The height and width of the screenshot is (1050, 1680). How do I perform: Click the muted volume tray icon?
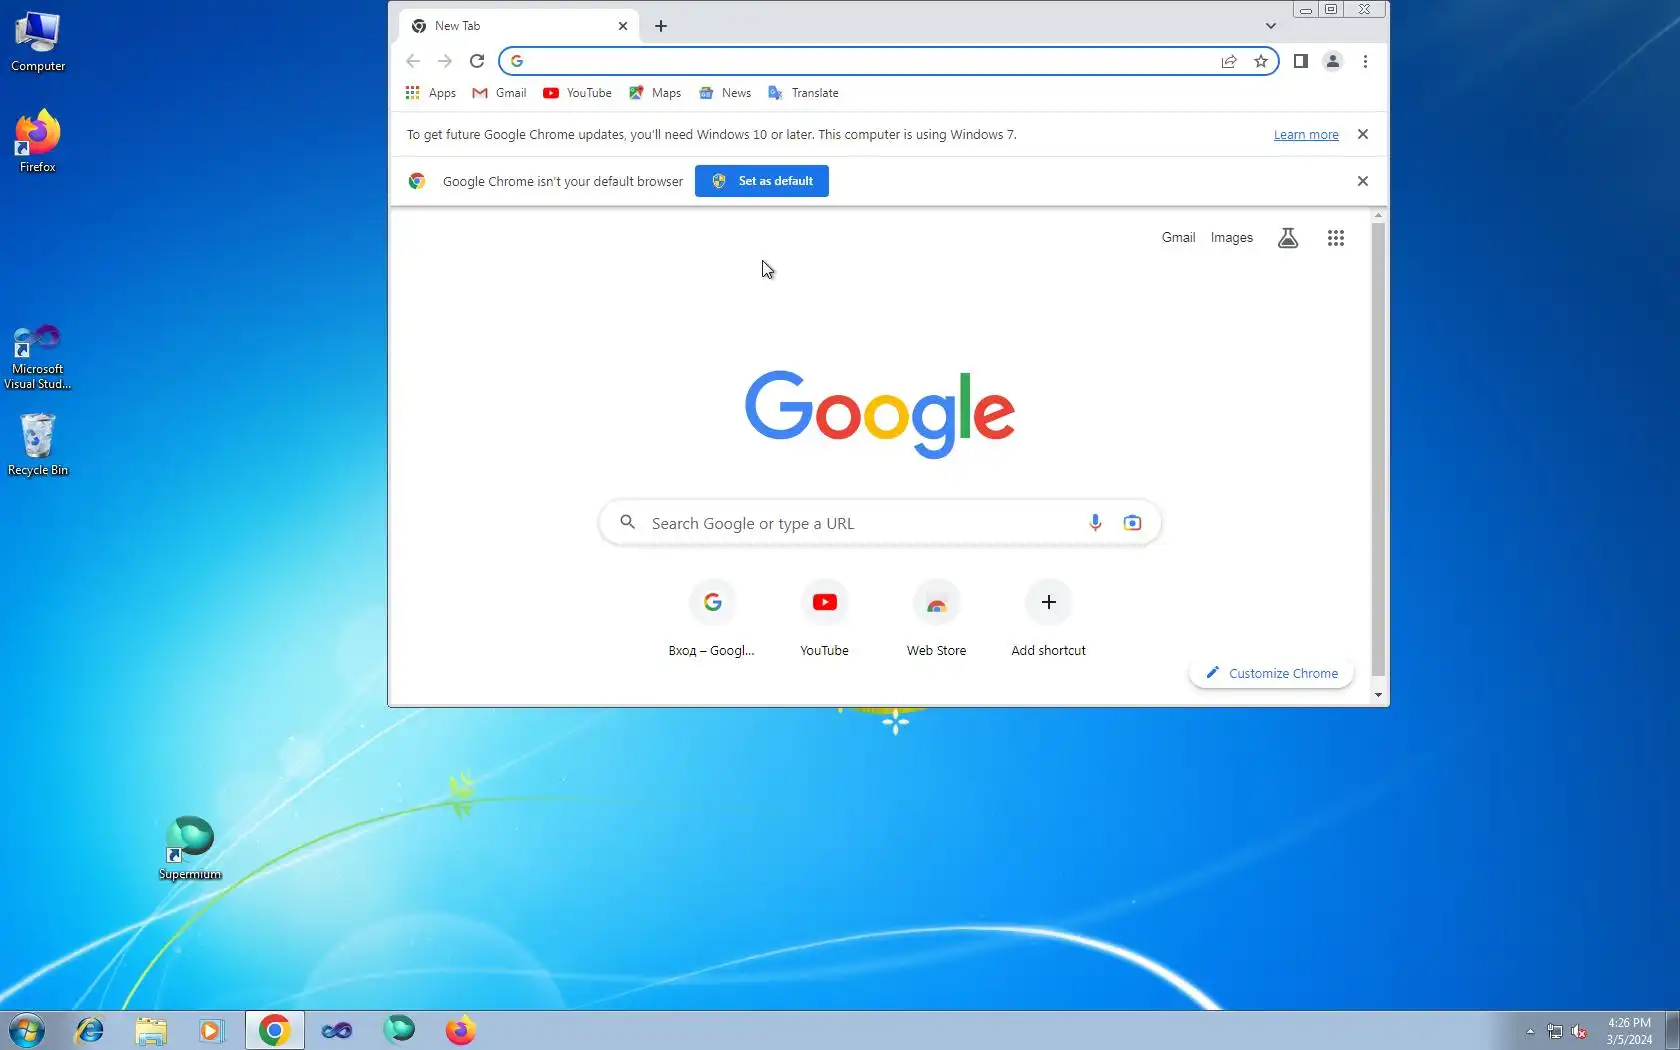pos(1579,1031)
